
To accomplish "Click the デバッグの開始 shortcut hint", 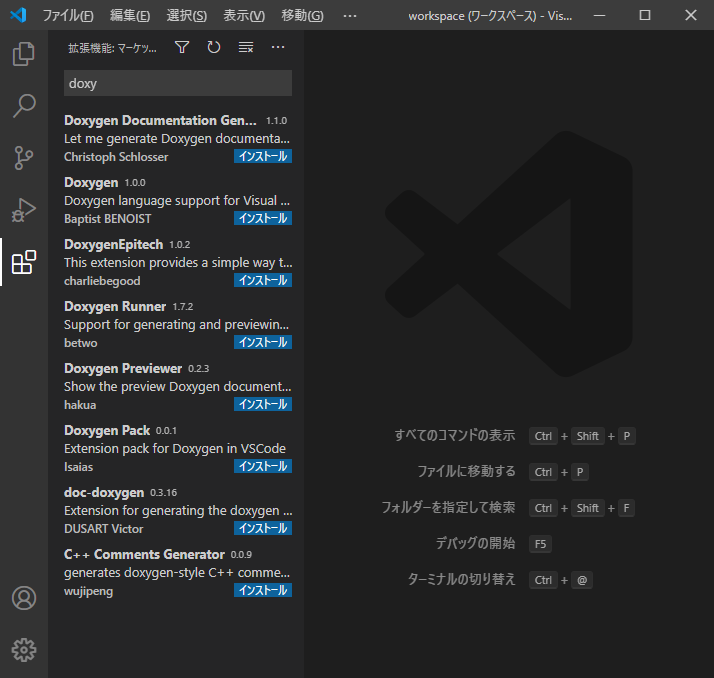I will pyautogui.click(x=476, y=543).
